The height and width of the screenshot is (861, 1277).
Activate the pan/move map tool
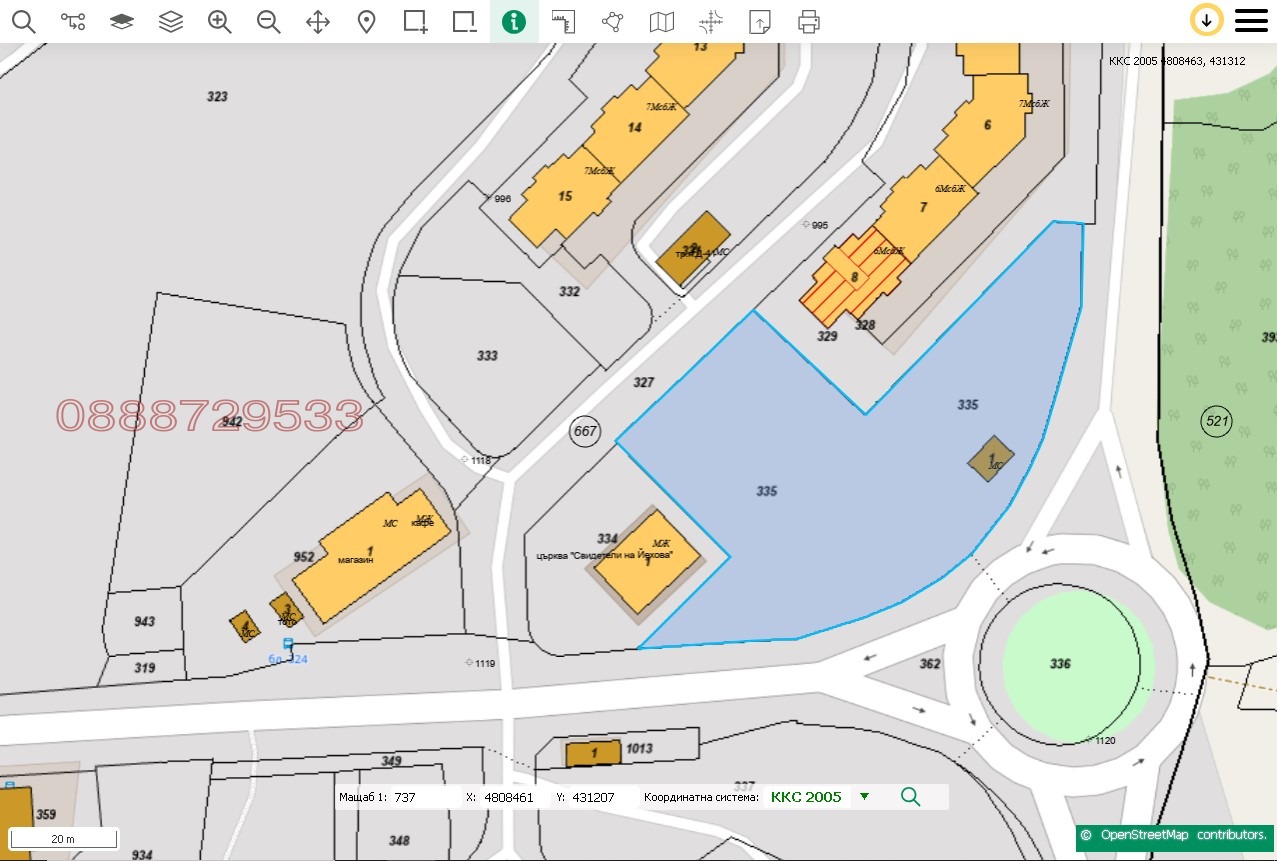click(x=317, y=20)
